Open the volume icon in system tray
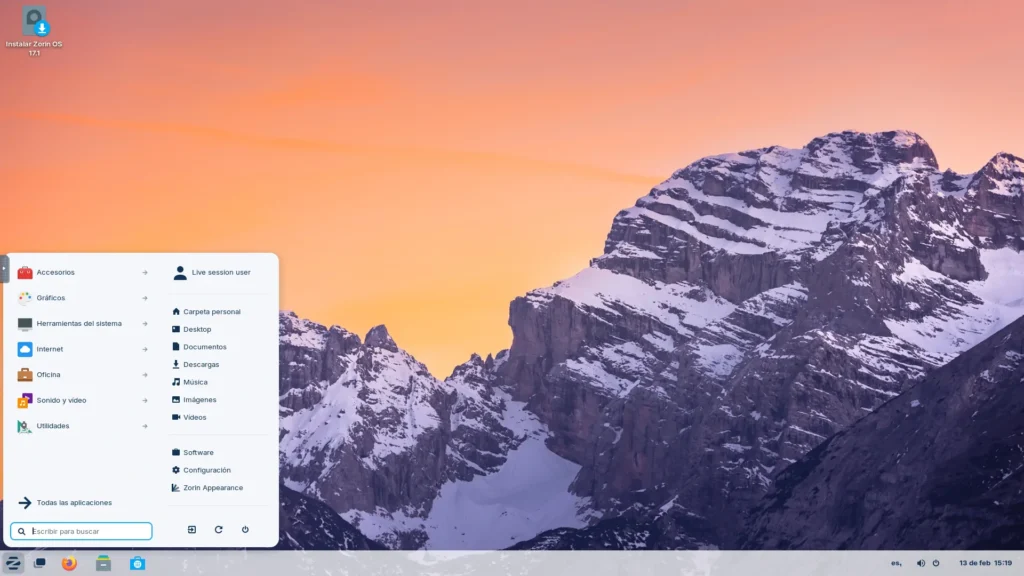Screen dimensions: 1024x576 (921, 563)
